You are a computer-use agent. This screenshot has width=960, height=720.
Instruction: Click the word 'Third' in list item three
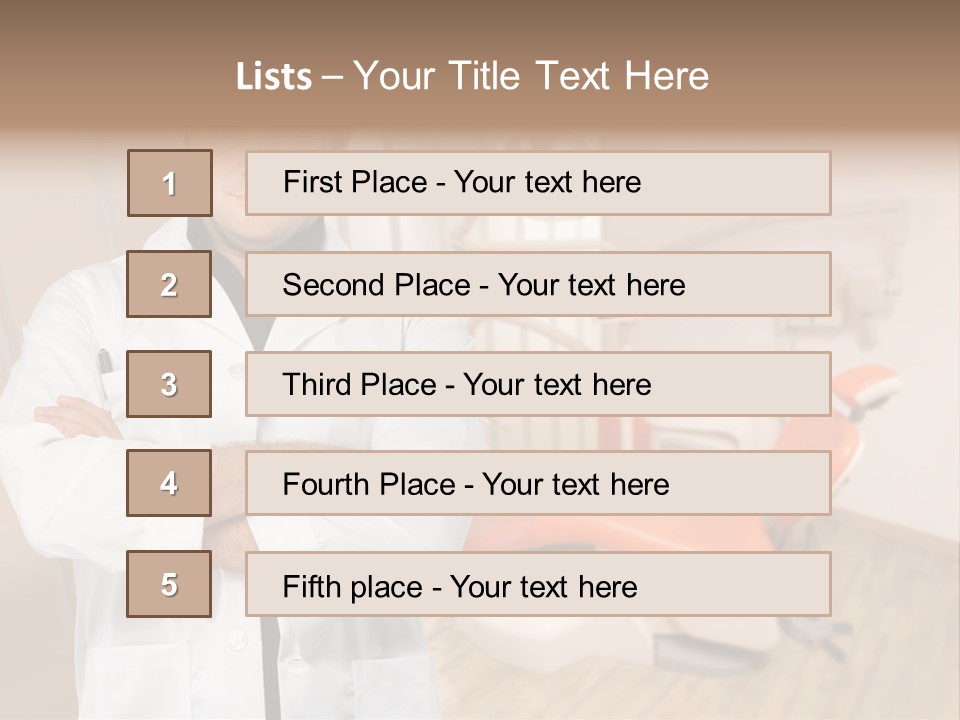317,385
